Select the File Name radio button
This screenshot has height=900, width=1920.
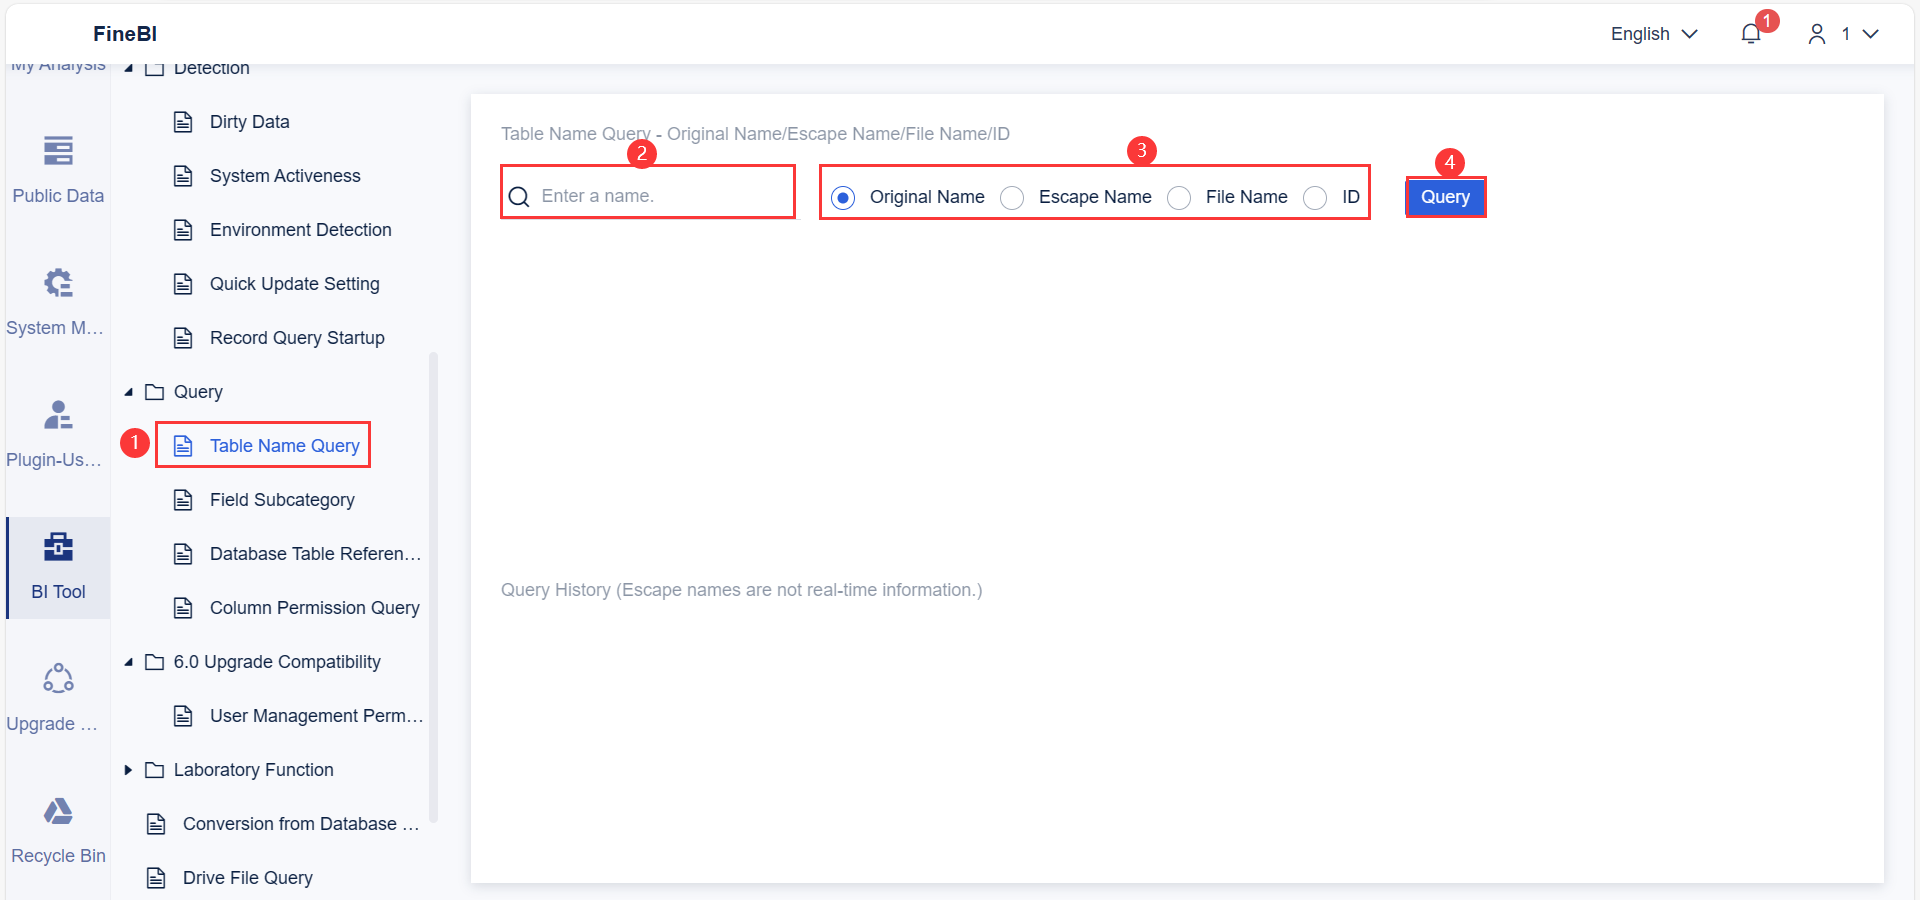1179,197
